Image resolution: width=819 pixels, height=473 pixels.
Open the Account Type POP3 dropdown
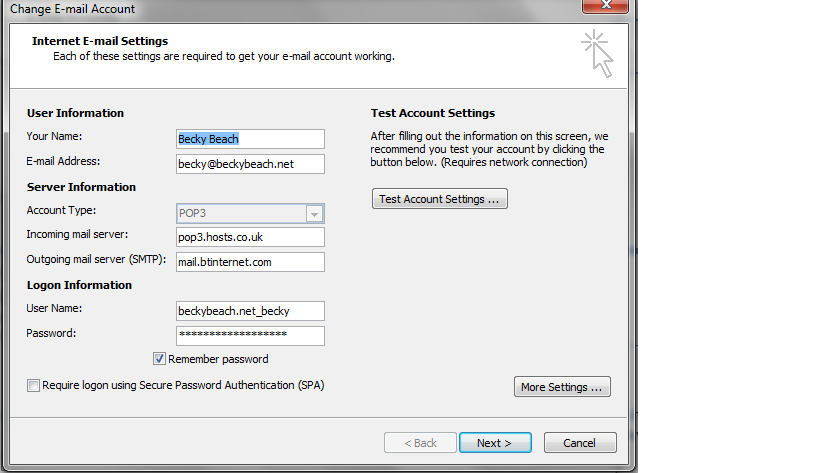tap(250, 214)
